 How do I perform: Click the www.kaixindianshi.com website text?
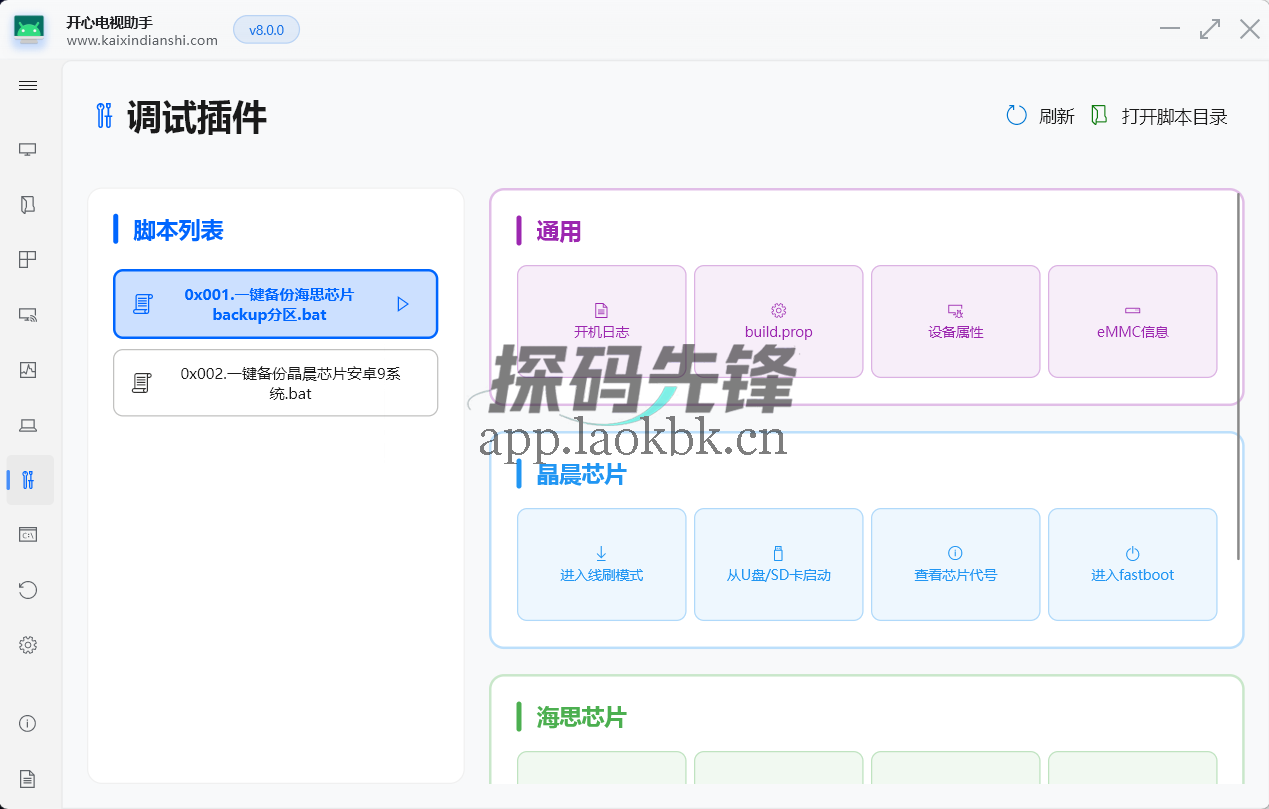click(142, 41)
